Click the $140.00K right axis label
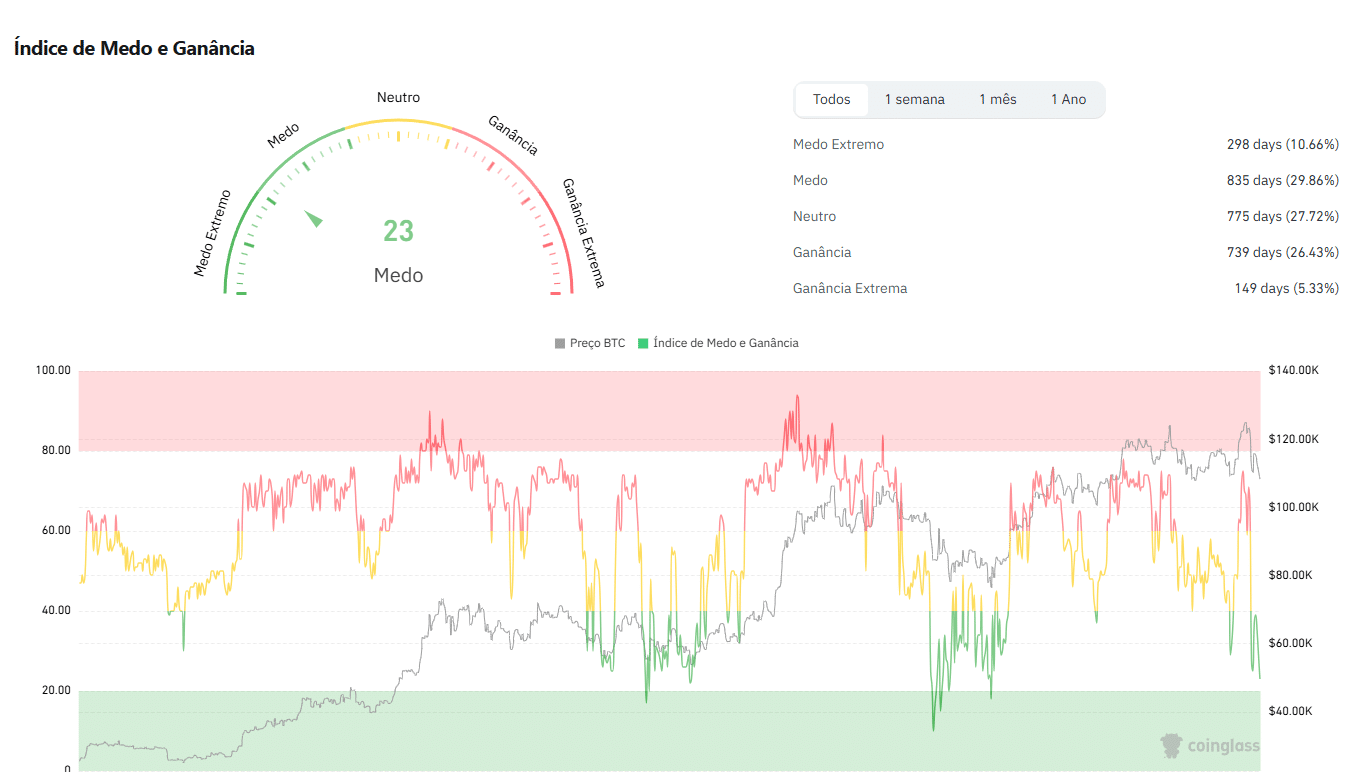The width and height of the screenshot is (1354, 772). click(x=1293, y=370)
